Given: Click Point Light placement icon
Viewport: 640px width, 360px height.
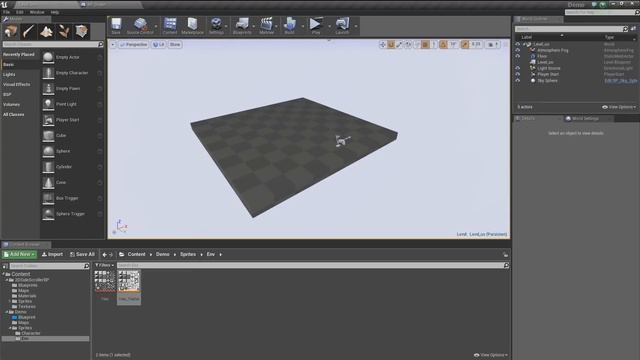Looking at the screenshot, I should 48,104.
